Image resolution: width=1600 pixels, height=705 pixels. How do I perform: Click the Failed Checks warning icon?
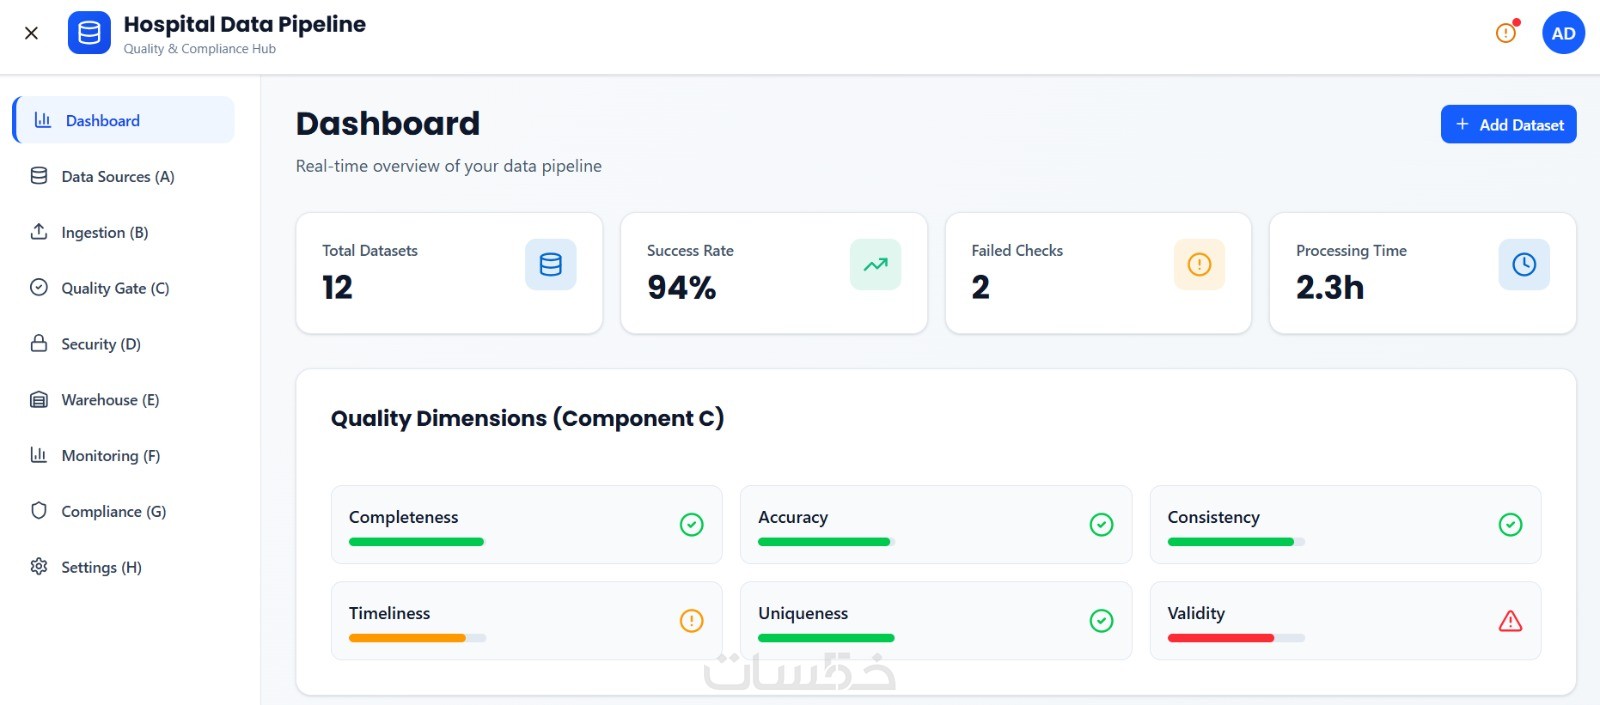[1199, 264]
